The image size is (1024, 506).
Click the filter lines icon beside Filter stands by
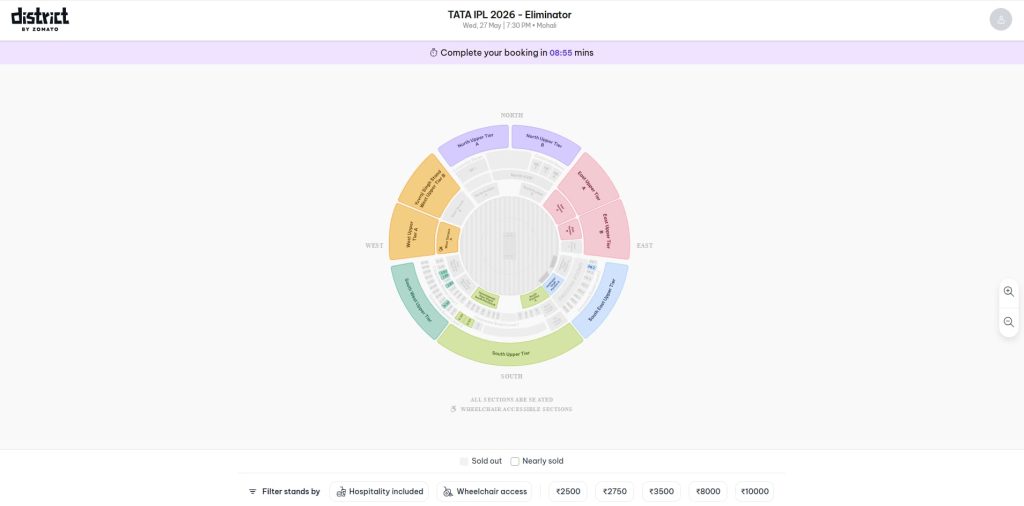point(253,492)
